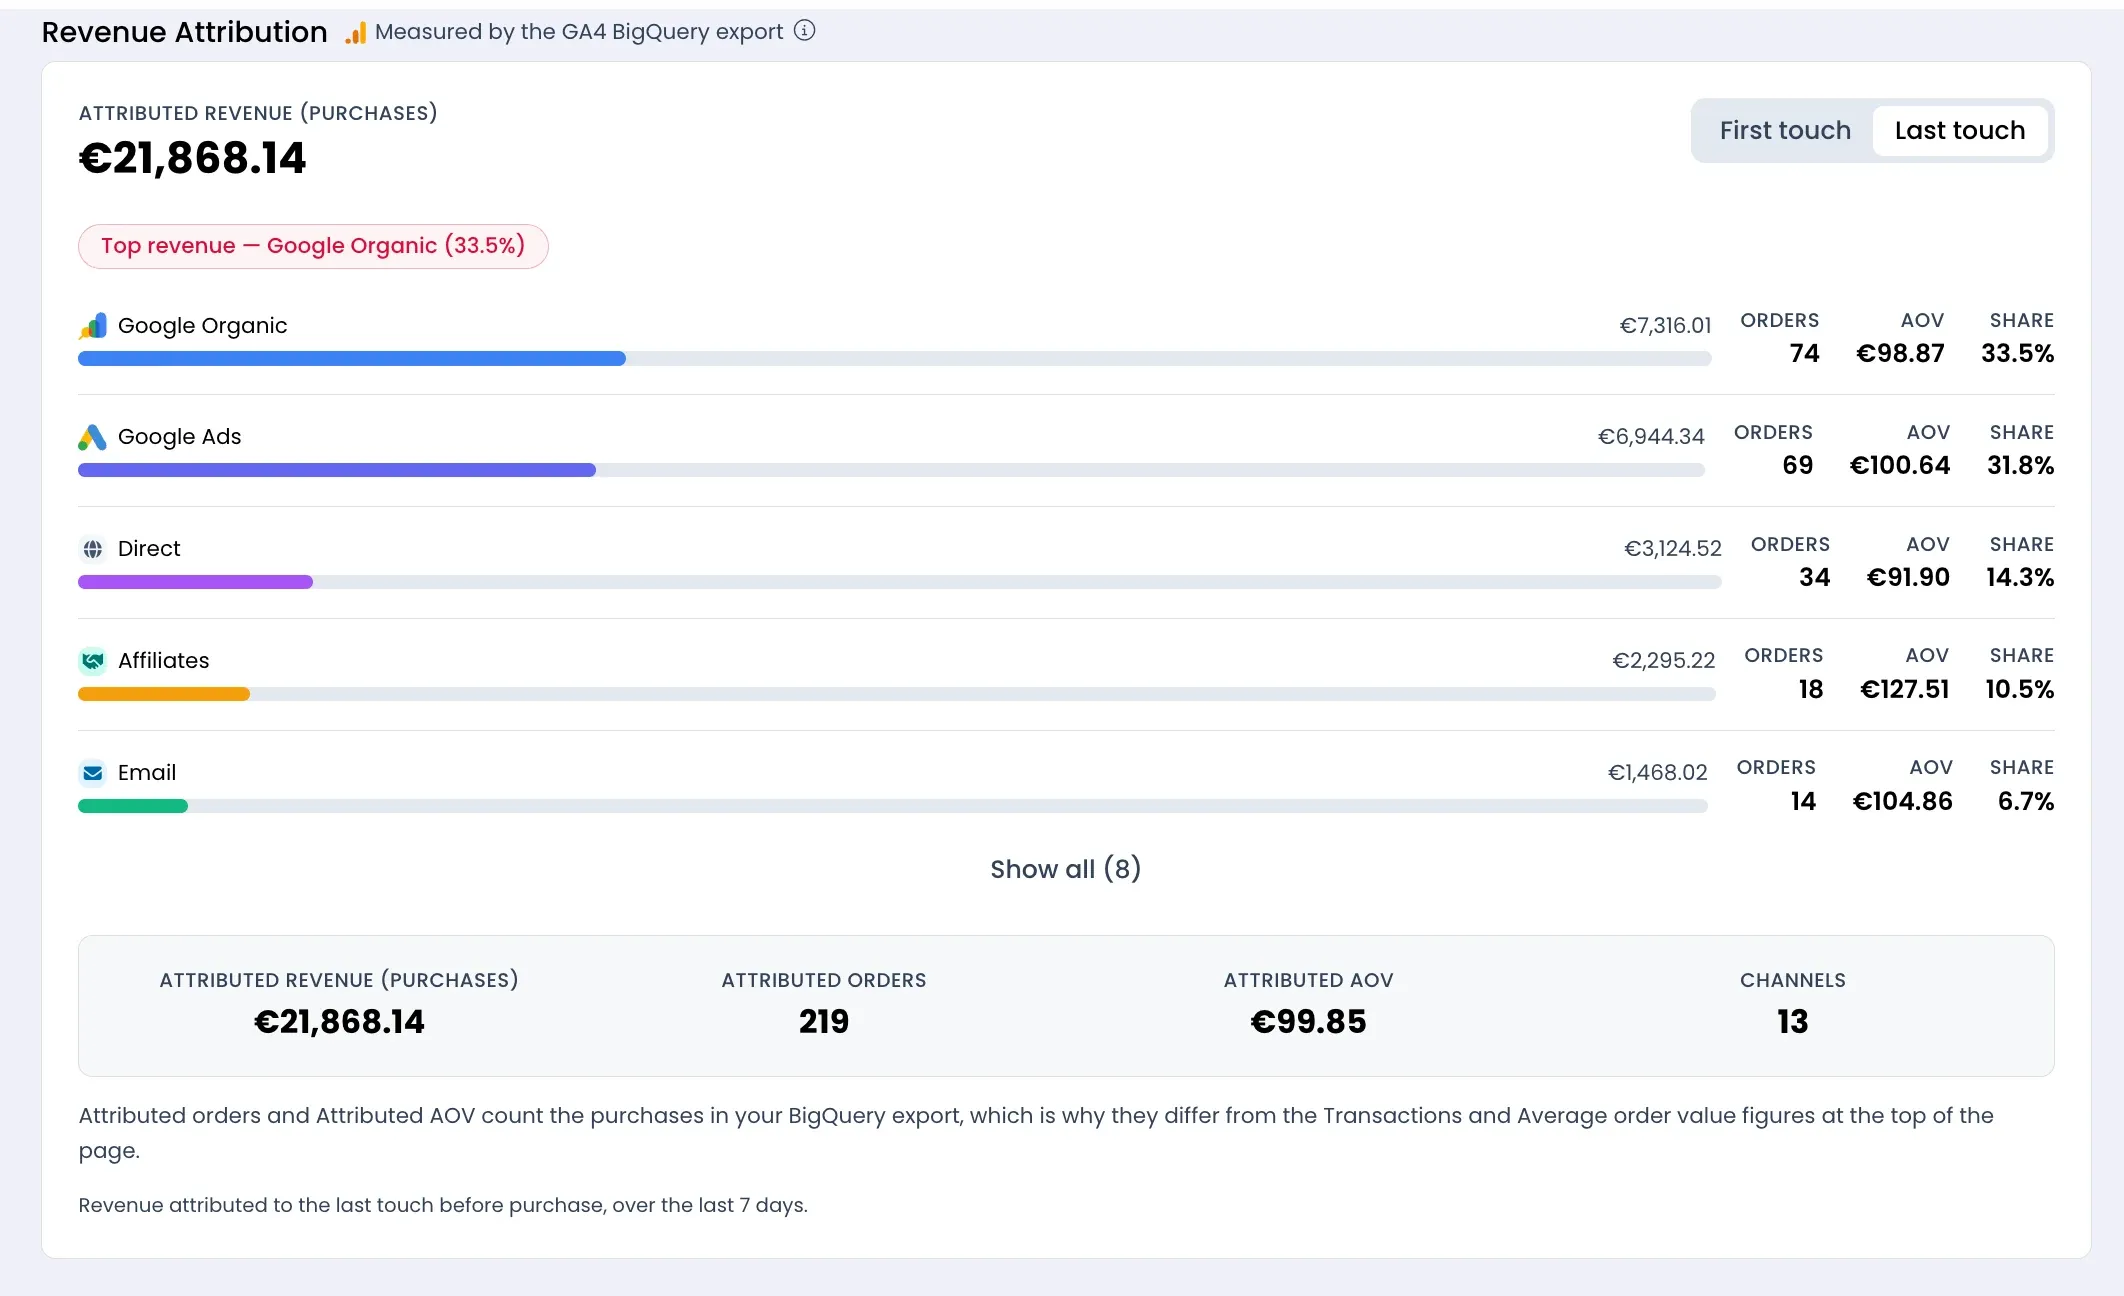
Task: Click the Google Ads logo icon
Action: 93,437
